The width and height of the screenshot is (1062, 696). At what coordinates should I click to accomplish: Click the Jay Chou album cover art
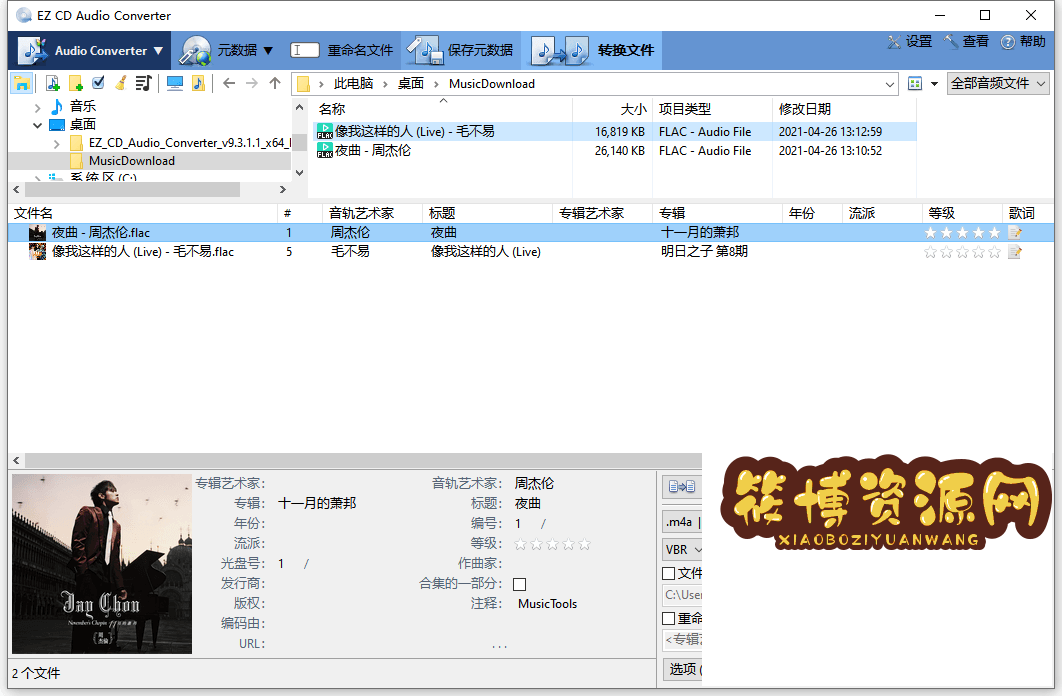click(102, 563)
